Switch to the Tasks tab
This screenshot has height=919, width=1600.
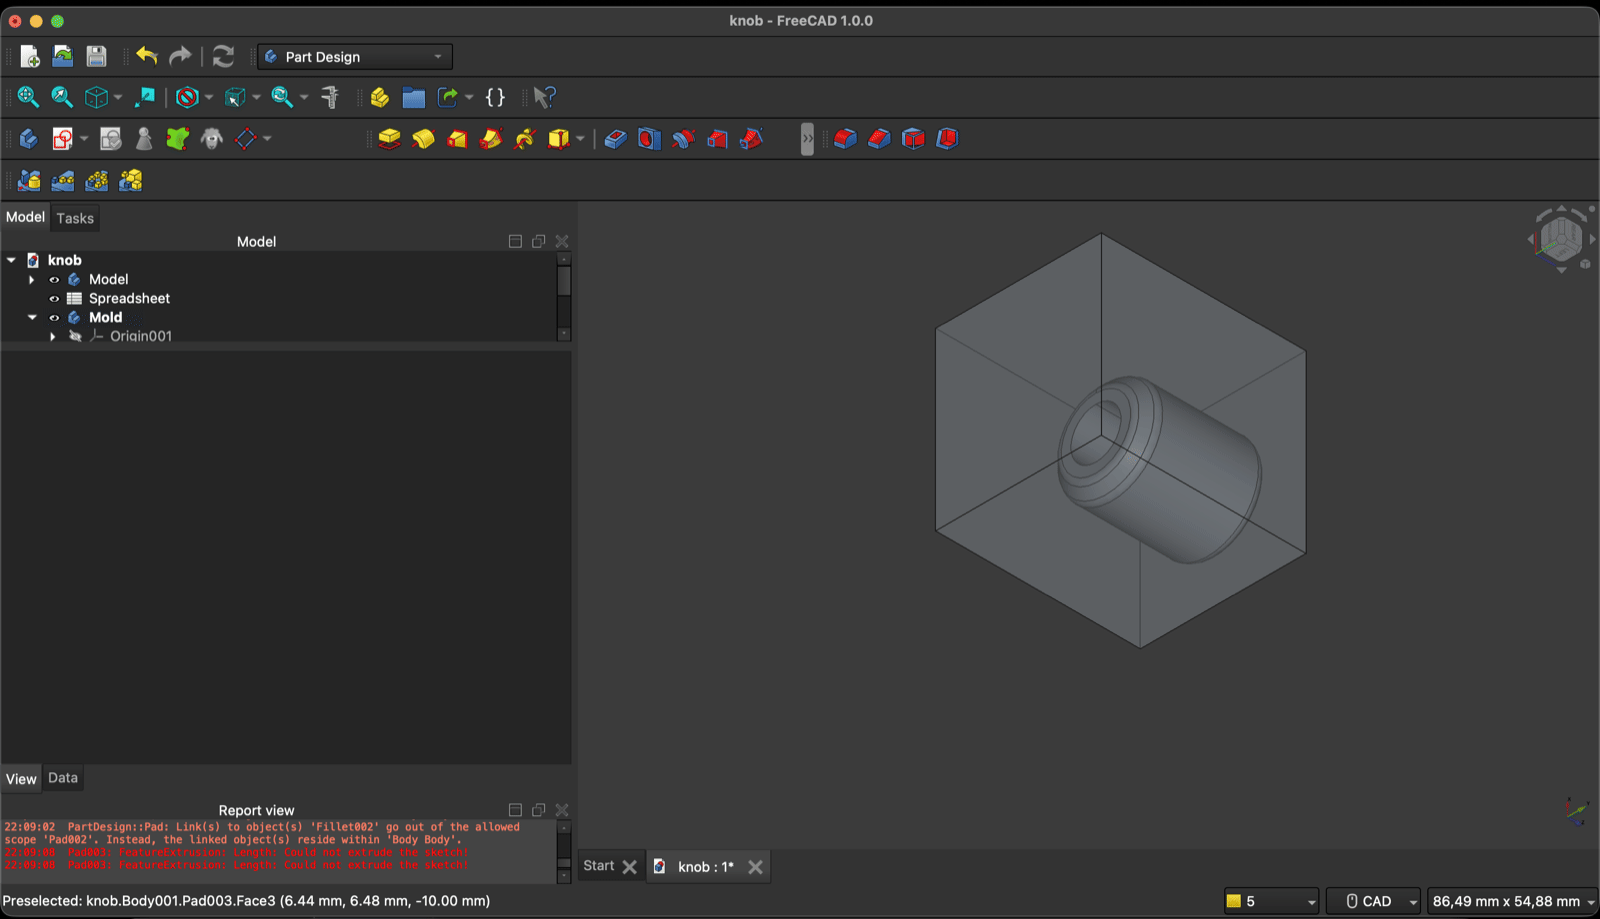(x=75, y=218)
